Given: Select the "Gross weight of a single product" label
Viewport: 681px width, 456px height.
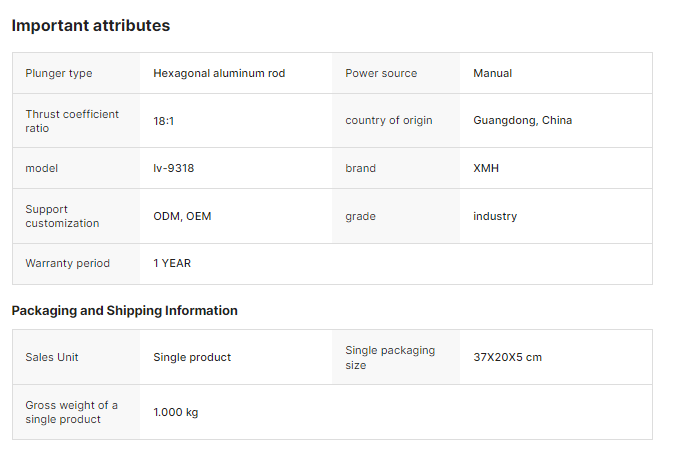Looking at the screenshot, I should (x=72, y=412).
